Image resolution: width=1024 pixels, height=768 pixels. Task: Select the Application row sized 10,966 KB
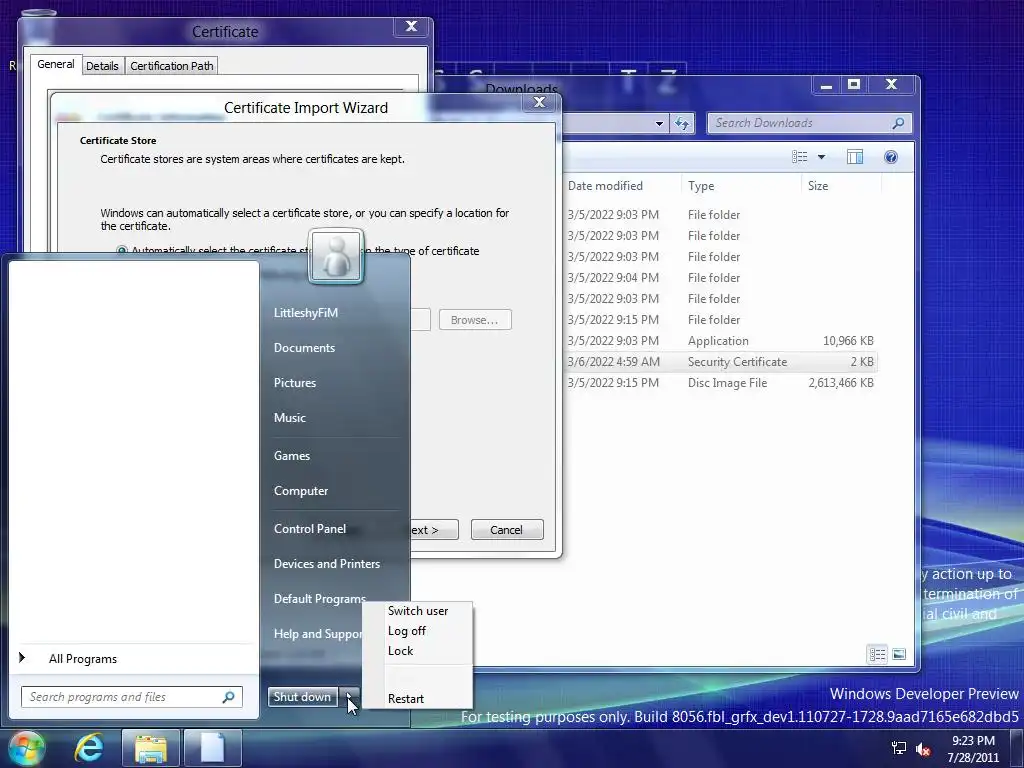tap(720, 341)
